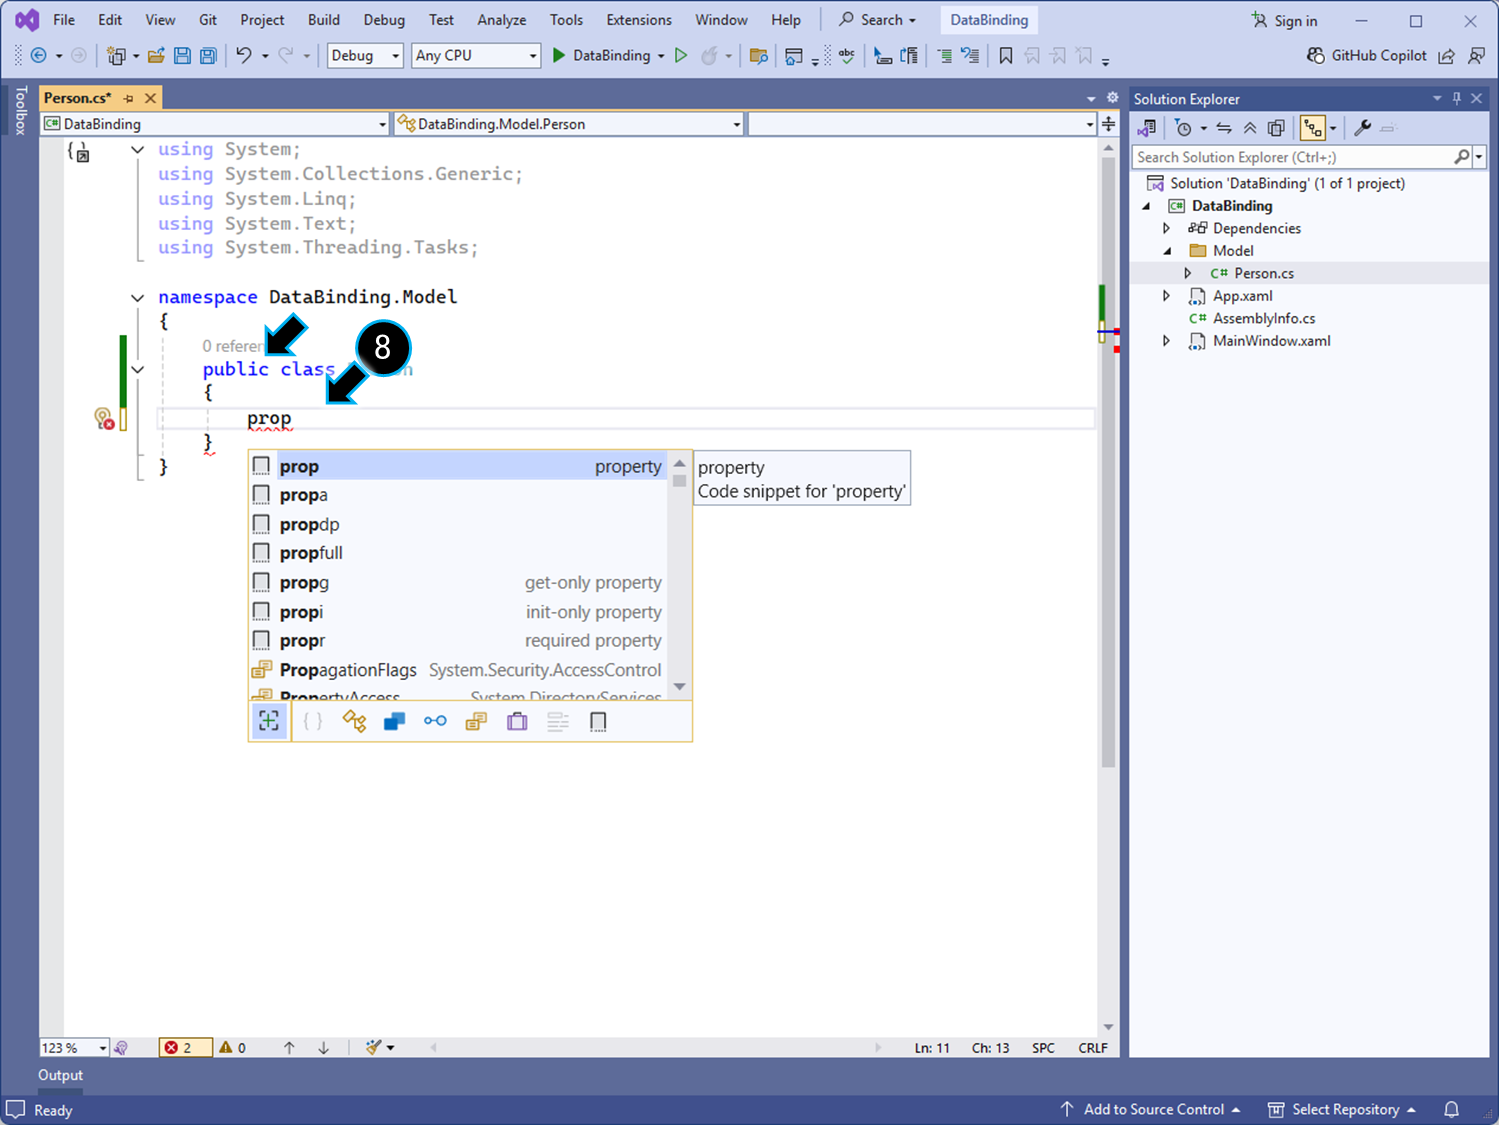
Task: Open the File menu
Action: 64,20
